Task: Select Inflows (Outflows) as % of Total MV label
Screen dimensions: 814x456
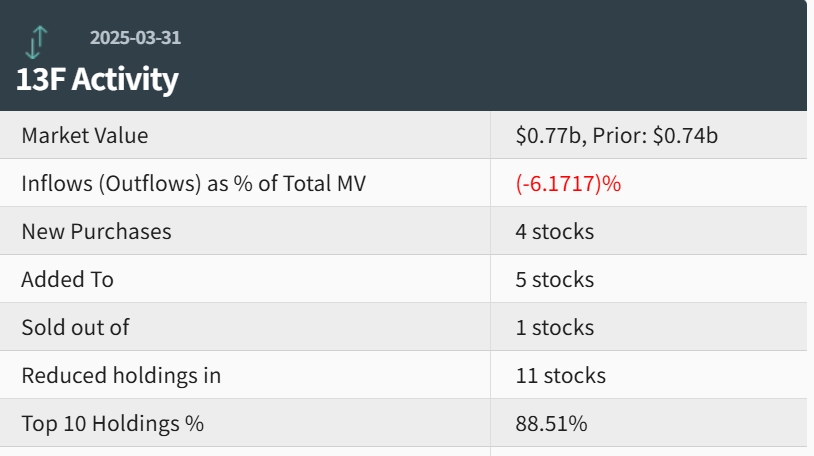Action: tap(199, 184)
